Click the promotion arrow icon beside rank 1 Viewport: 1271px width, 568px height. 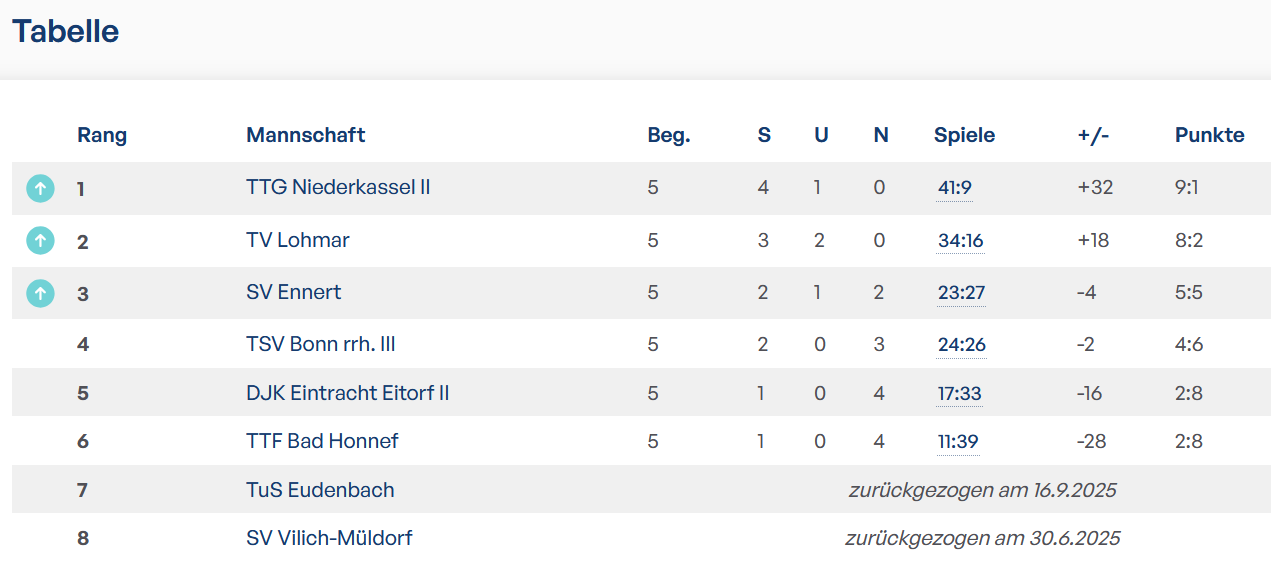point(40,187)
